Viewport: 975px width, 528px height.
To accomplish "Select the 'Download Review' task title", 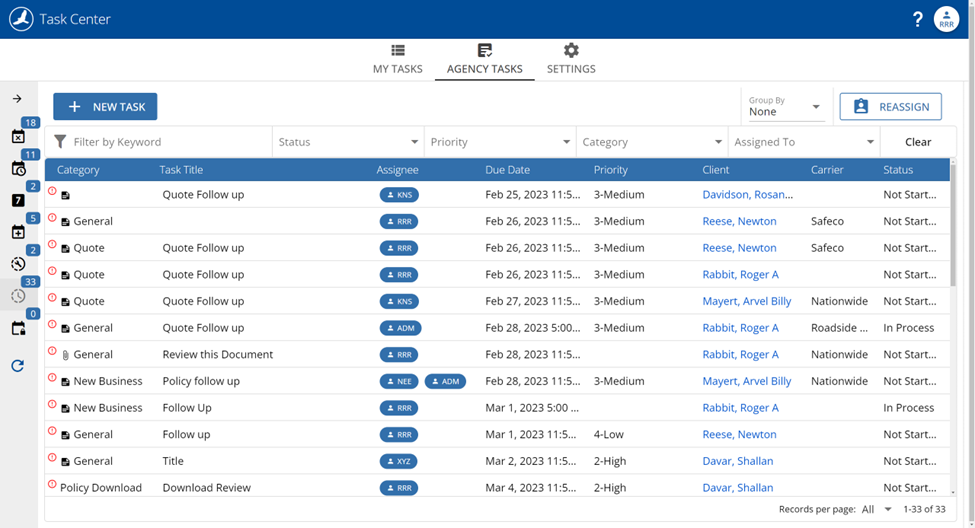I will pyautogui.click(x=206, y=488).
